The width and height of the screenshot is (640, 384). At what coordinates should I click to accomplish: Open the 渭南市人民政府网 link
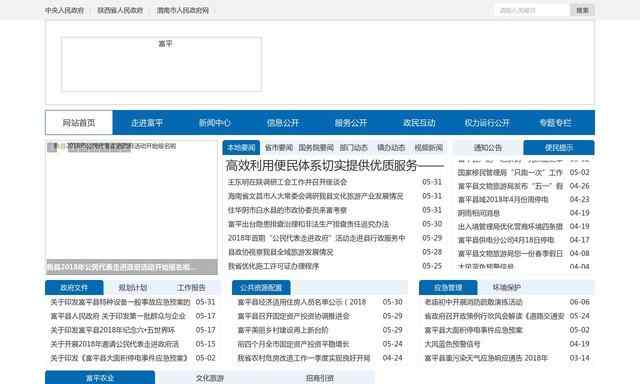[x=183, y=11]
